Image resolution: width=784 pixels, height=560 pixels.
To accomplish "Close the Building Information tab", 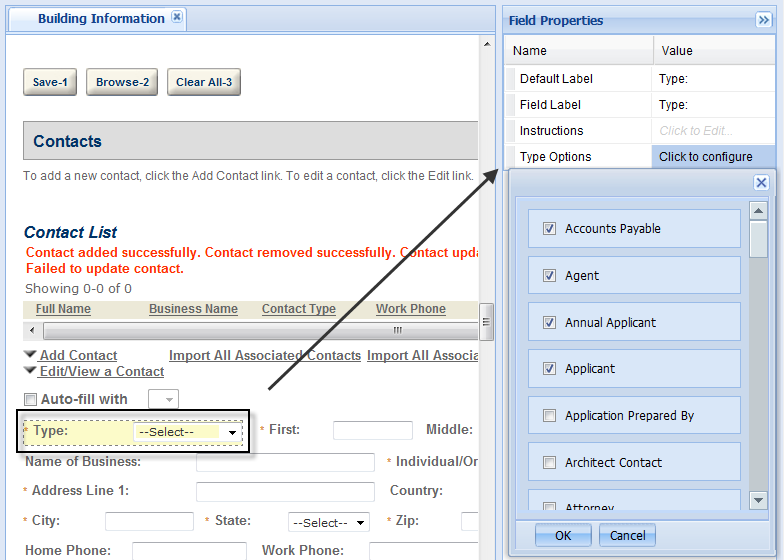I will [x=177, y=18].
